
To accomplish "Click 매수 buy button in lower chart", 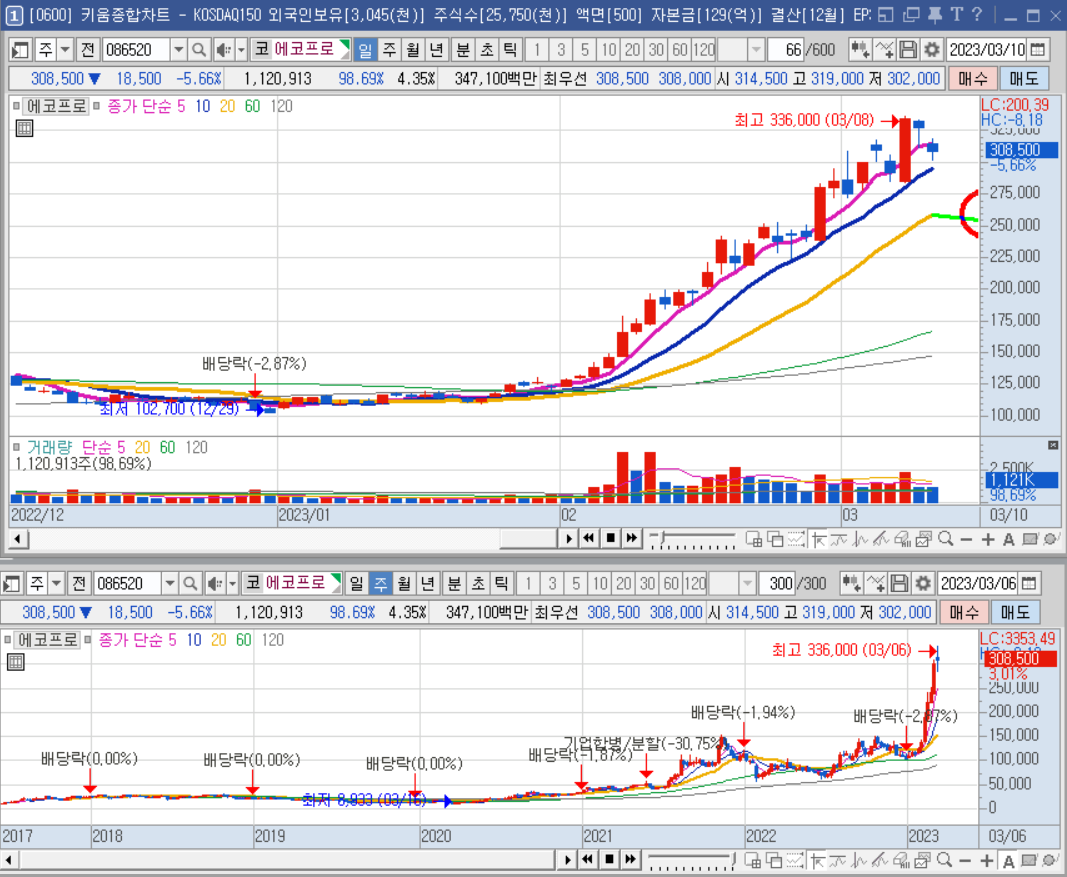I will (x=963, y=612).
